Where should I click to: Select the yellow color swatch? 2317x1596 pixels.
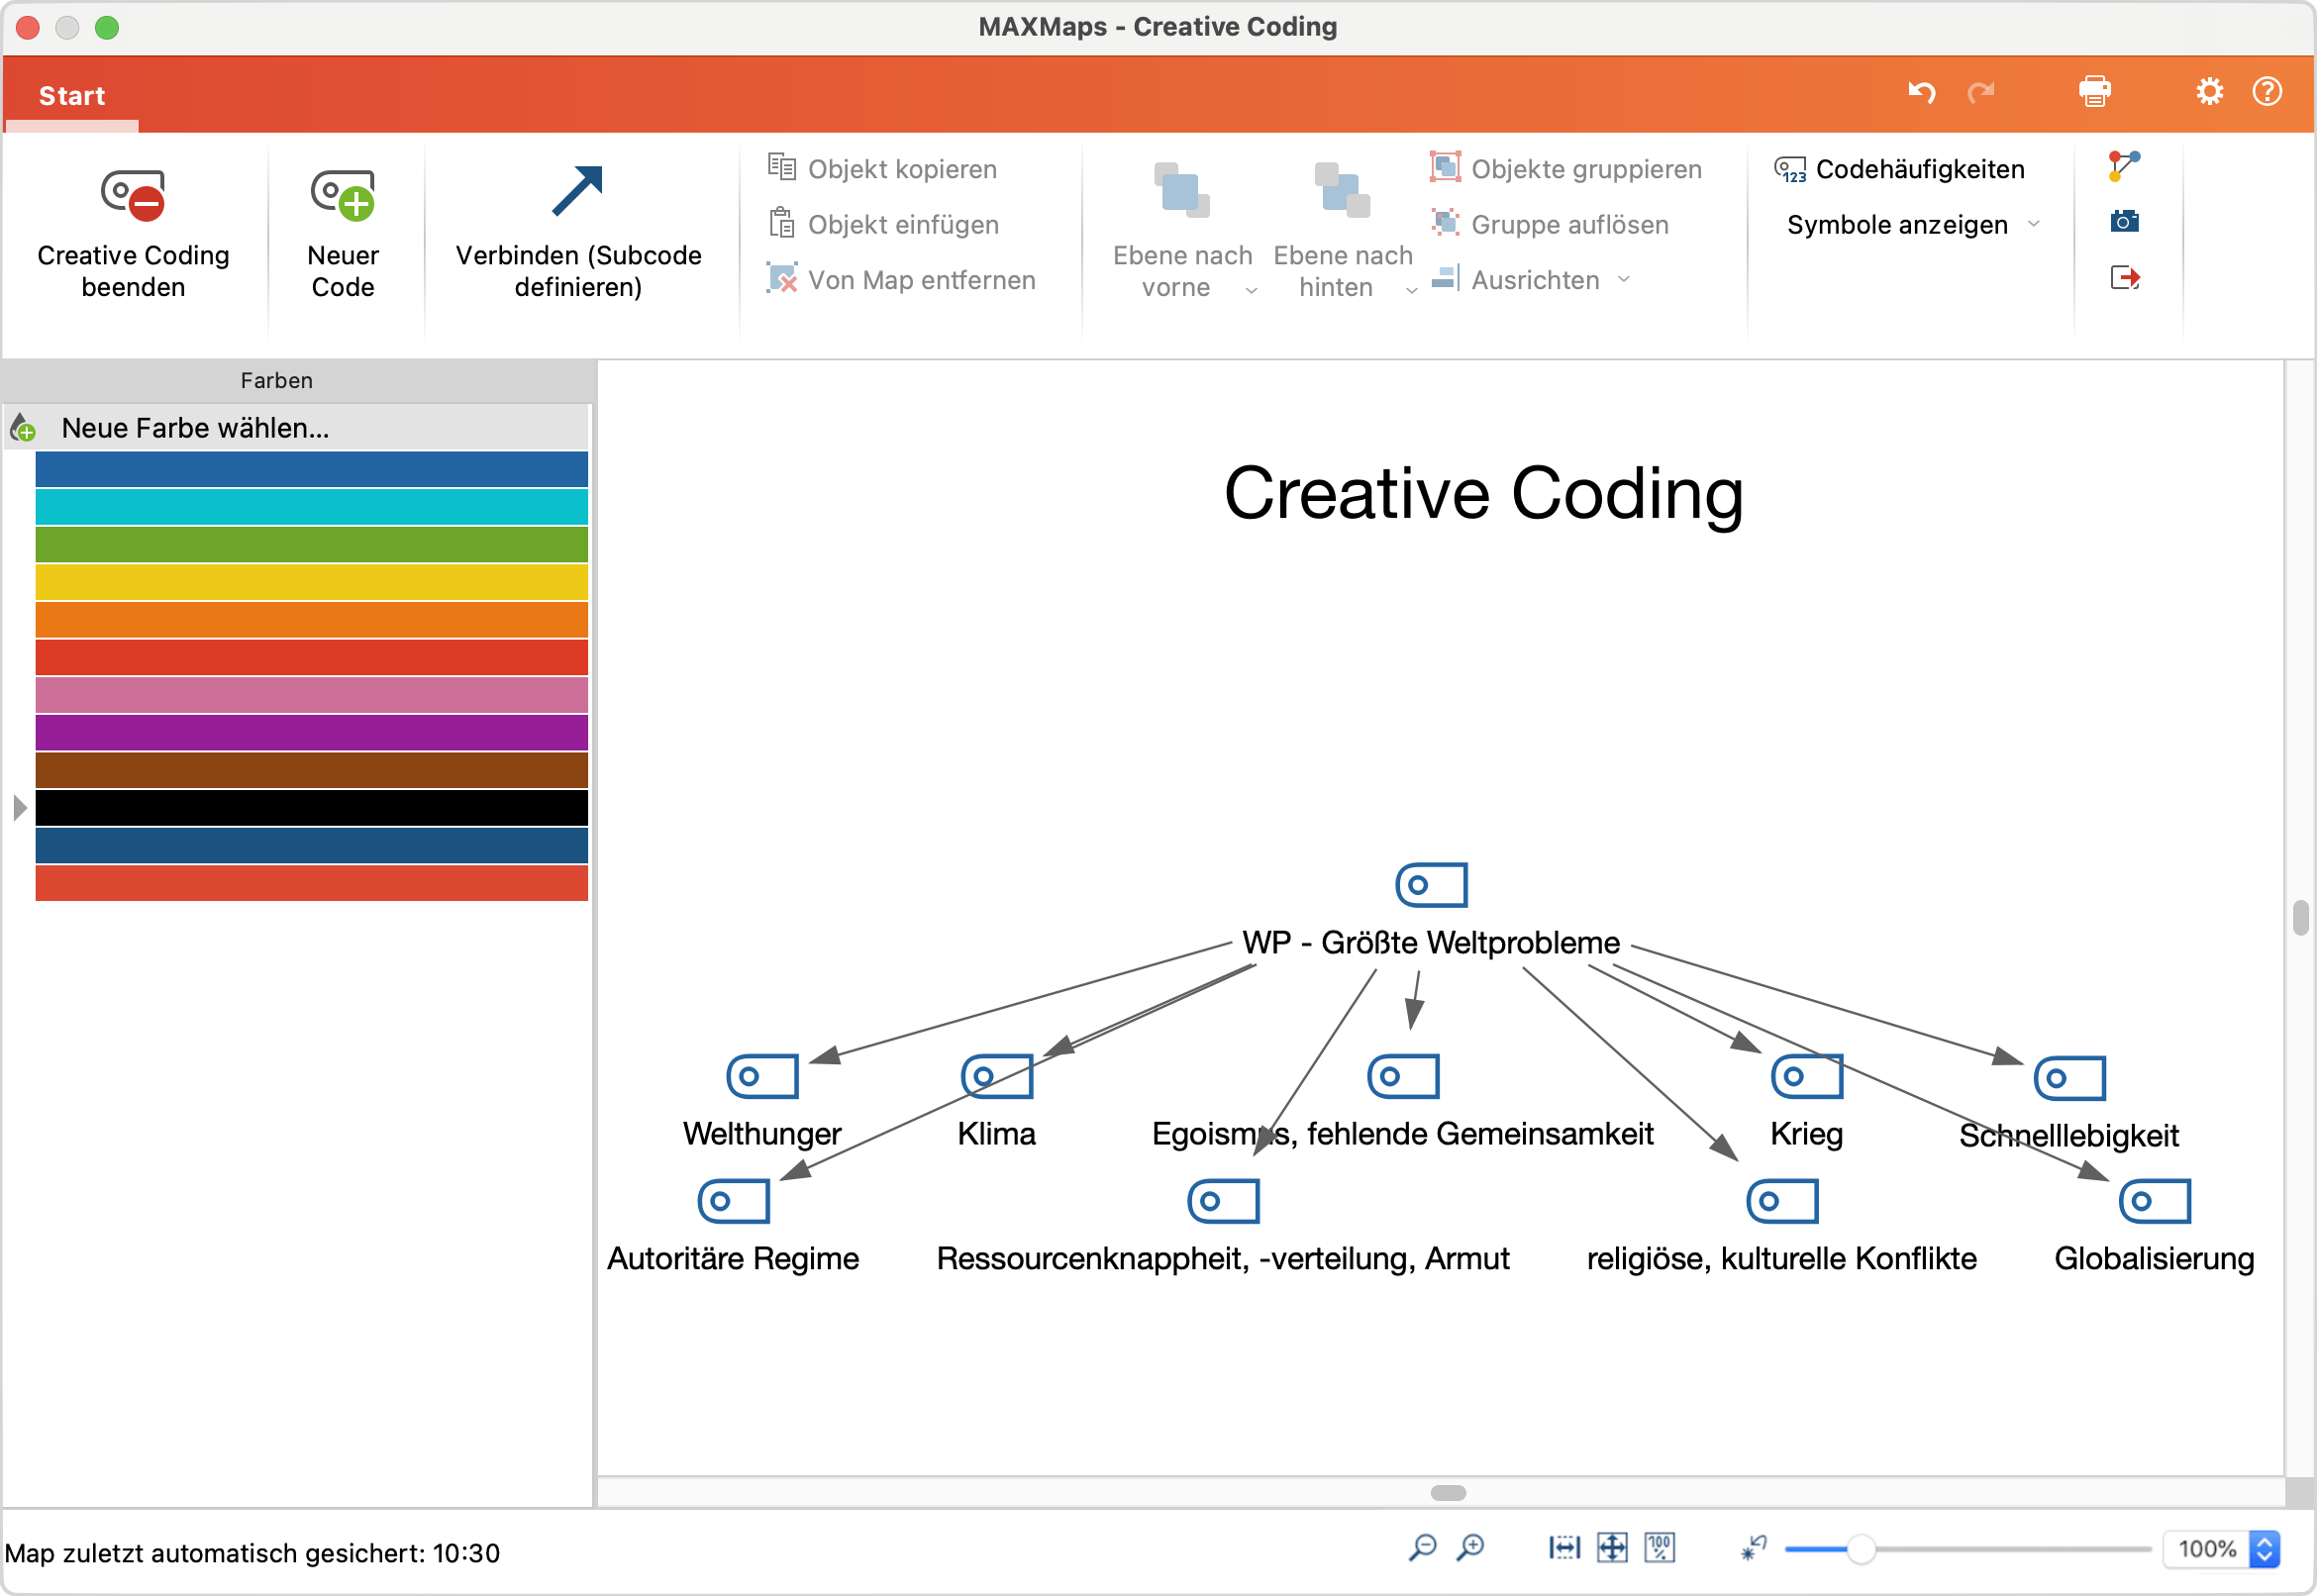[311, 582]
